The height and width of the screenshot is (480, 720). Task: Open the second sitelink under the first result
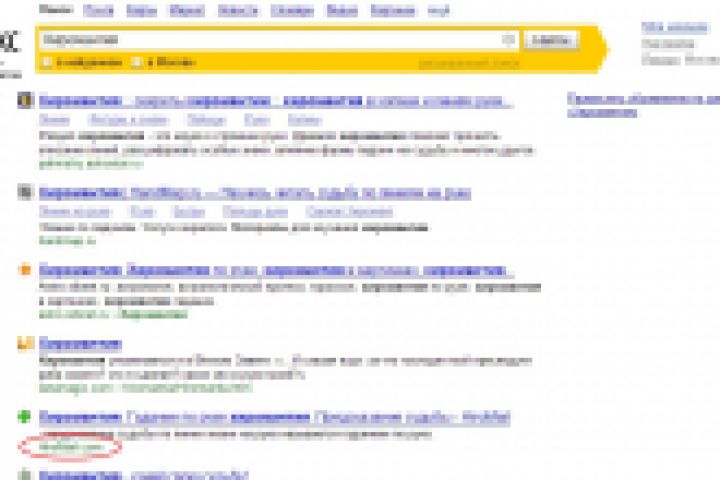pos(129,120)
